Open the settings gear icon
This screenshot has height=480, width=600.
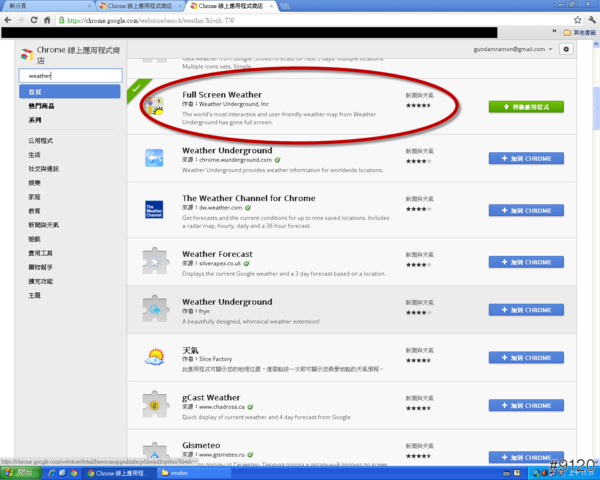click(x=566, y=49)
